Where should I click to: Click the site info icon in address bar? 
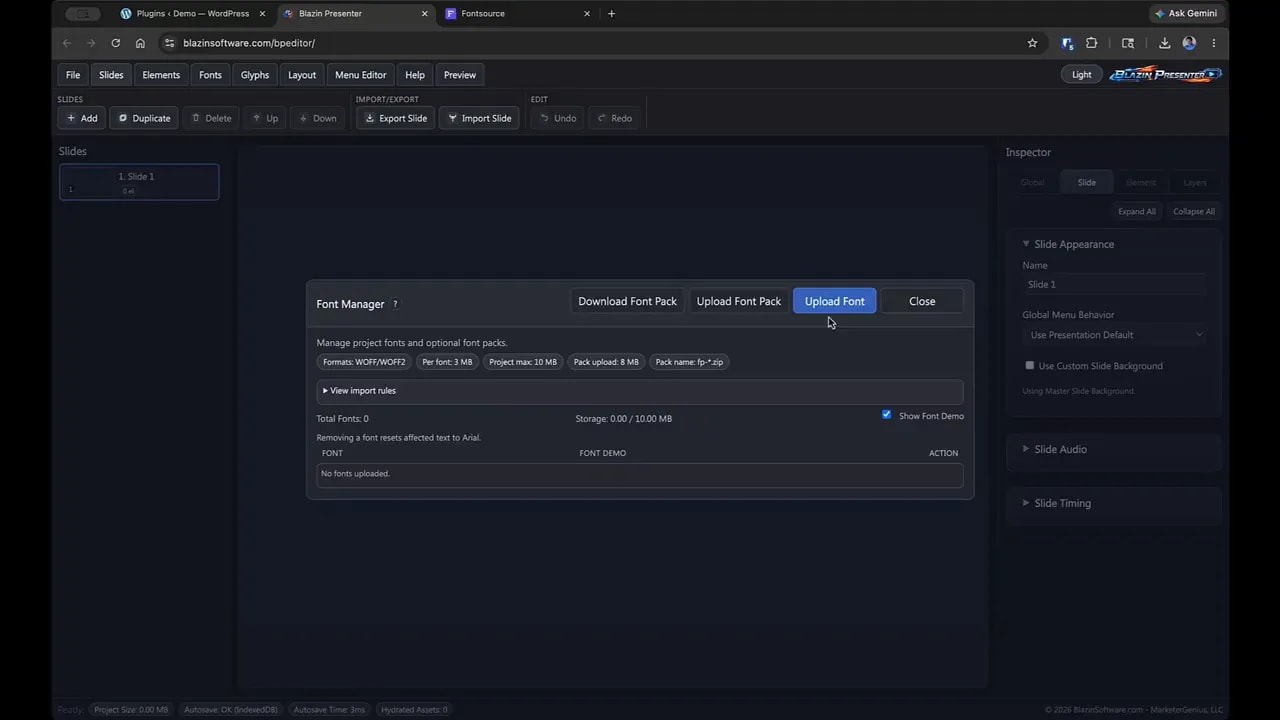point(169,43)
